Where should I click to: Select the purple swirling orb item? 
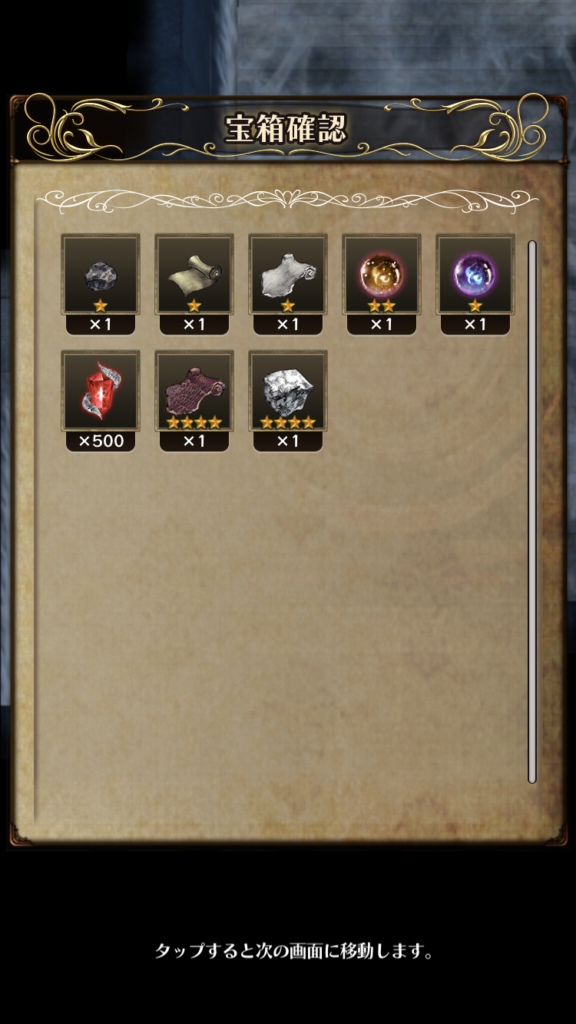[x=475, y=274]
